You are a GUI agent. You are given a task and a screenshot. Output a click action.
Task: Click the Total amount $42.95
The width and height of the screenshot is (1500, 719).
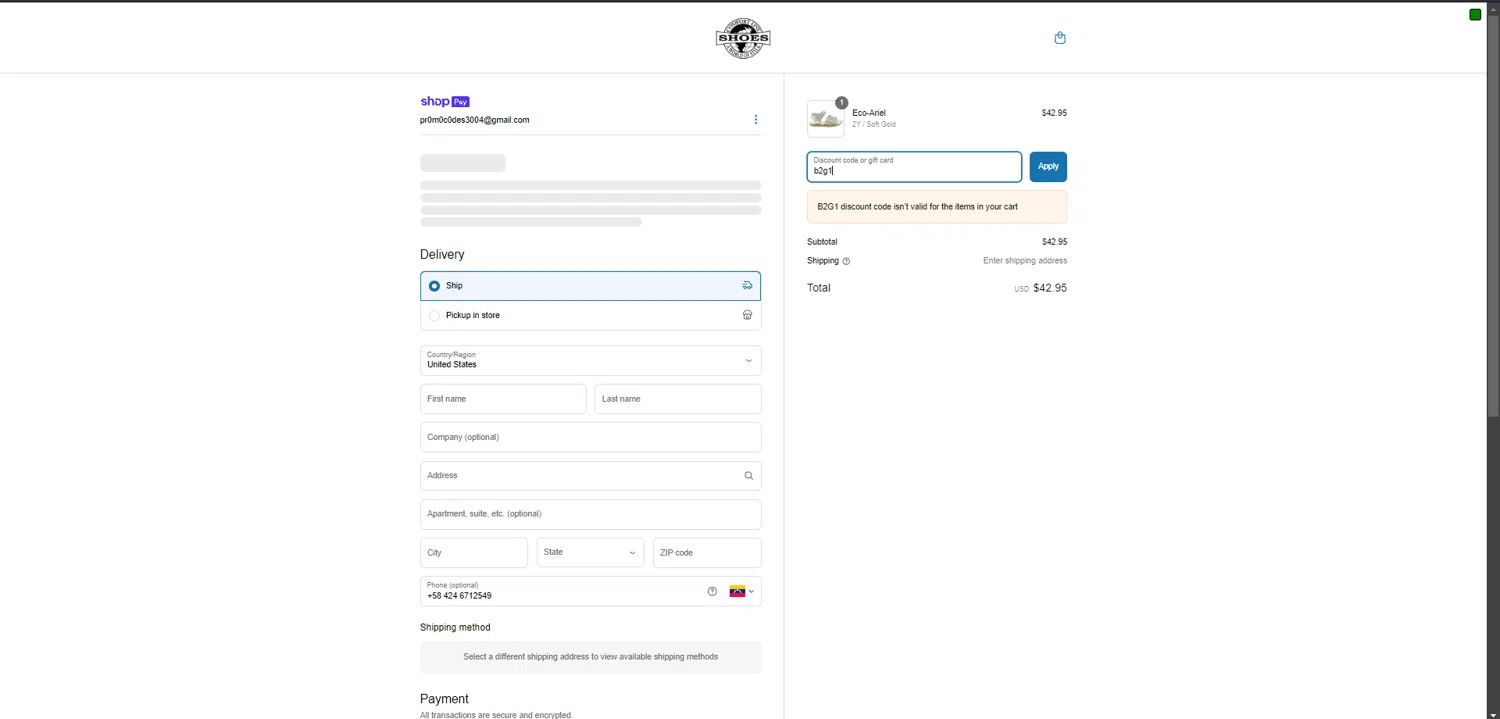tap(1050, 288)
